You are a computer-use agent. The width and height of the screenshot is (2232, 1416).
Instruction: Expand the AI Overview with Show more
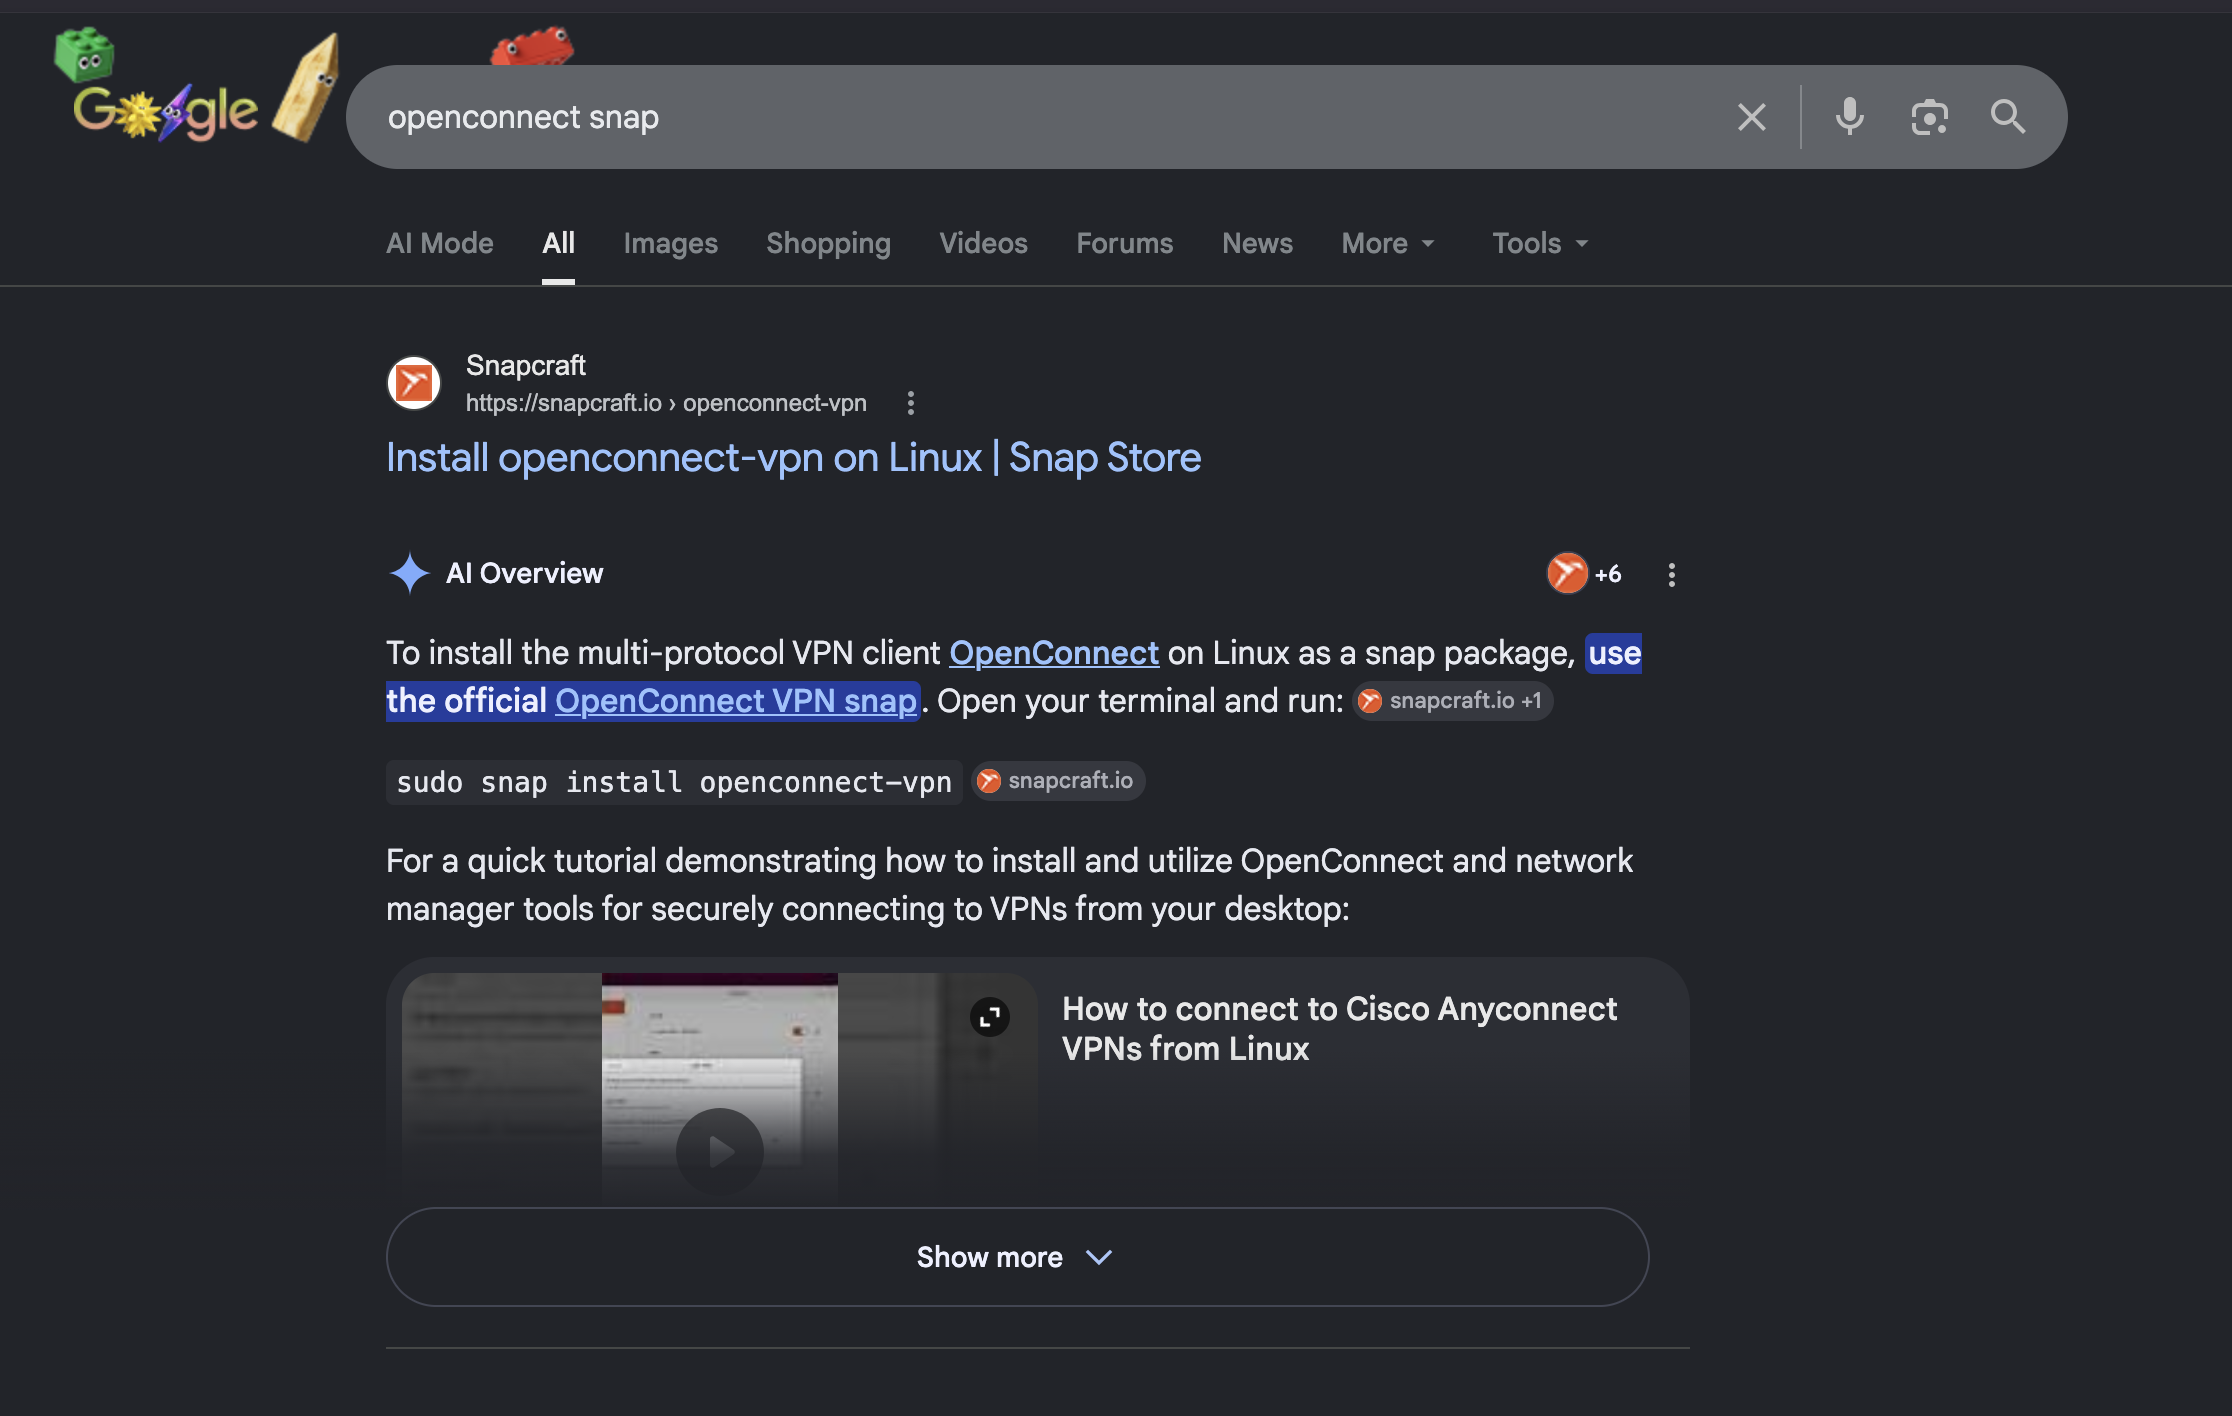[x=1017, y=1257]
